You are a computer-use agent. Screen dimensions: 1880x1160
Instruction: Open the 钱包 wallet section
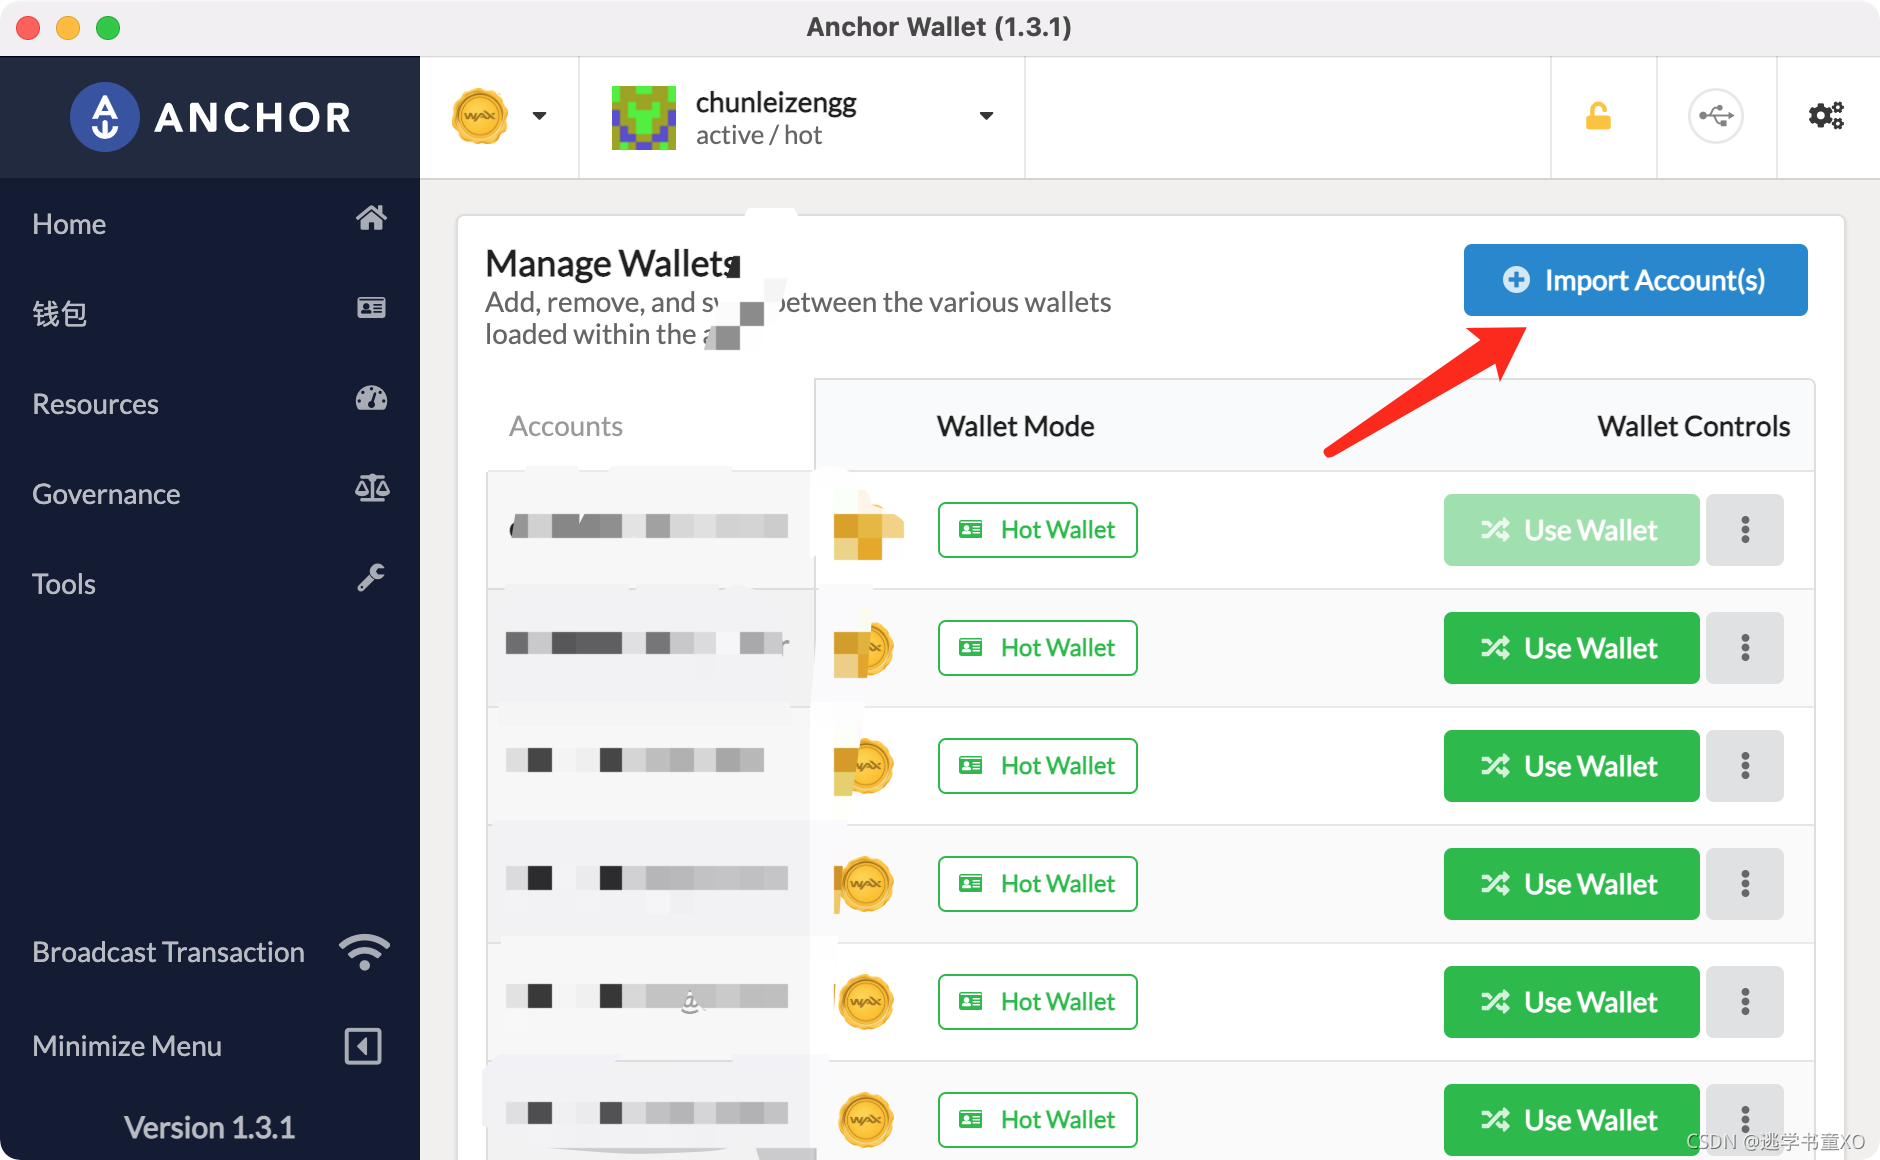[x=210, y=313]
